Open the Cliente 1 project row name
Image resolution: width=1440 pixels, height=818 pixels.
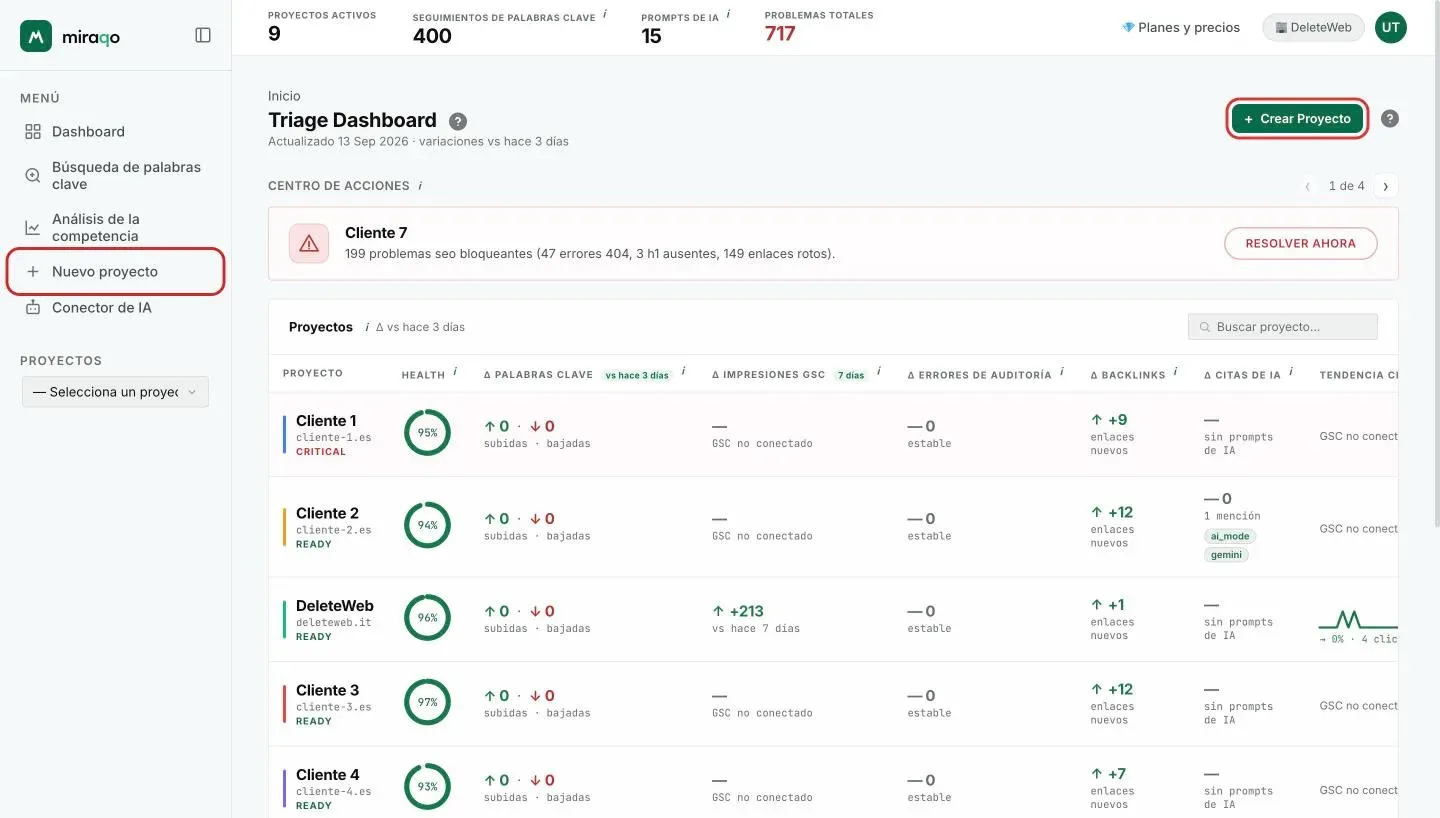click(326, 421)
